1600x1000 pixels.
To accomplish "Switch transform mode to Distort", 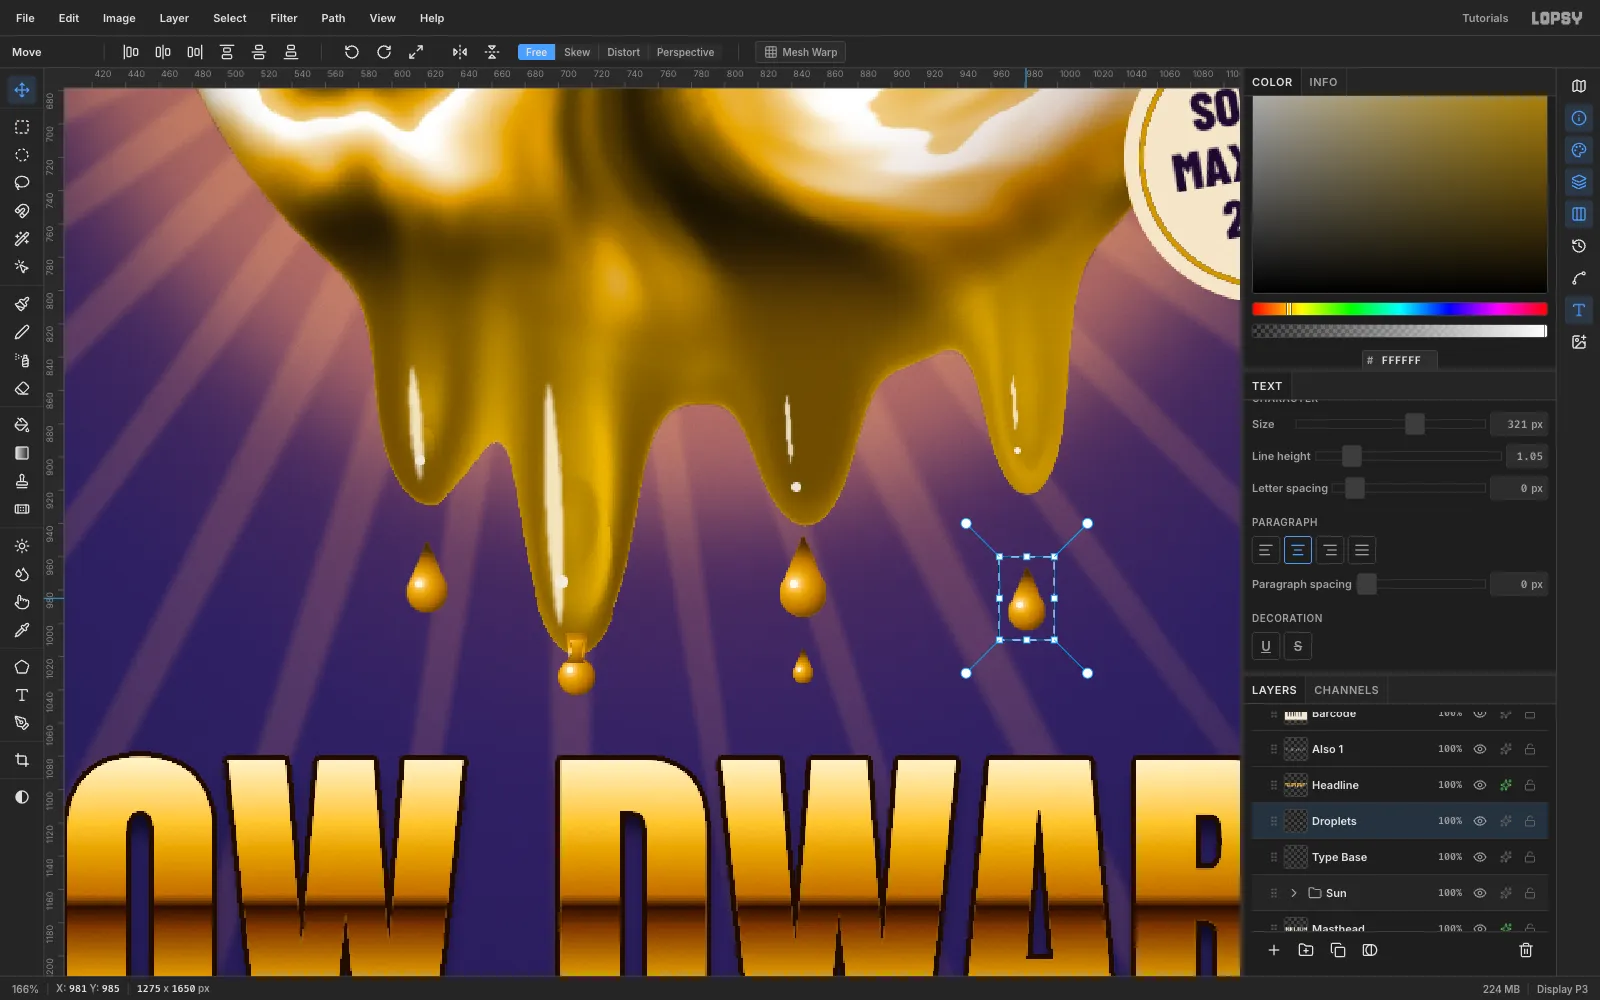I will tap(623, 52).
